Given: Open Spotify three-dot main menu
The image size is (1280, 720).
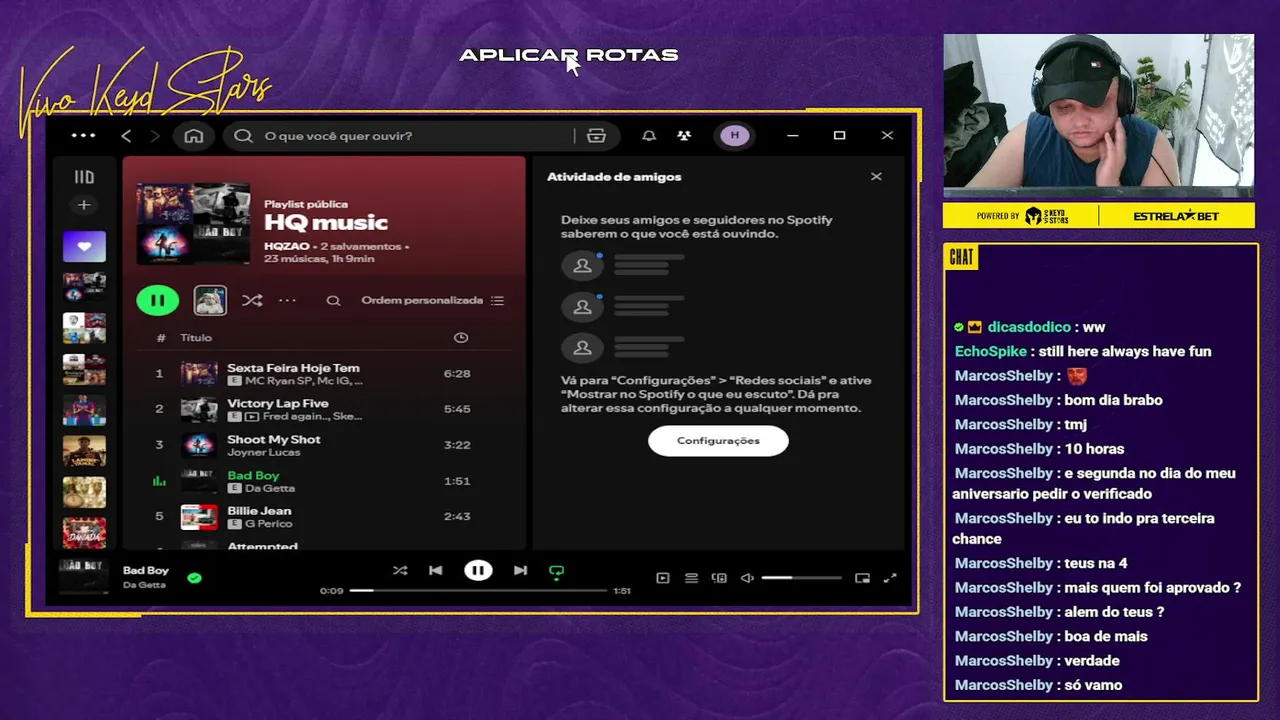Looking at the screenshot, I should click(x=84, y=136).
